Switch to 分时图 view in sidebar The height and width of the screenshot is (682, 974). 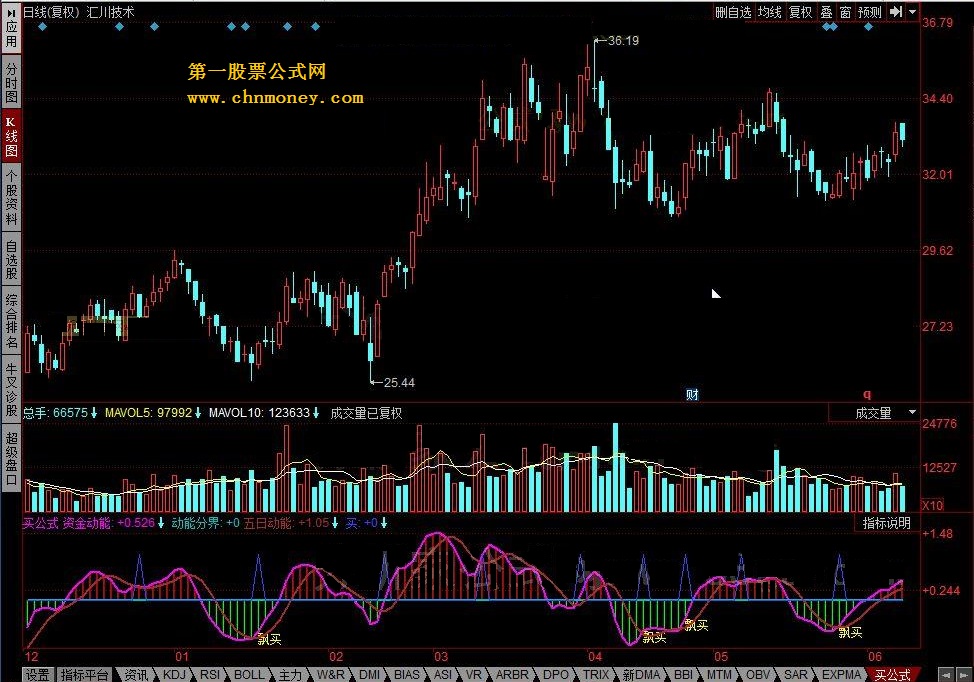[11, 82]
